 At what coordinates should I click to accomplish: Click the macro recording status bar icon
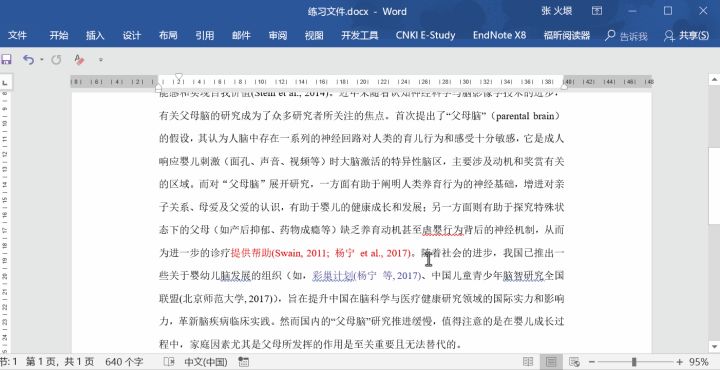(244, 362)
